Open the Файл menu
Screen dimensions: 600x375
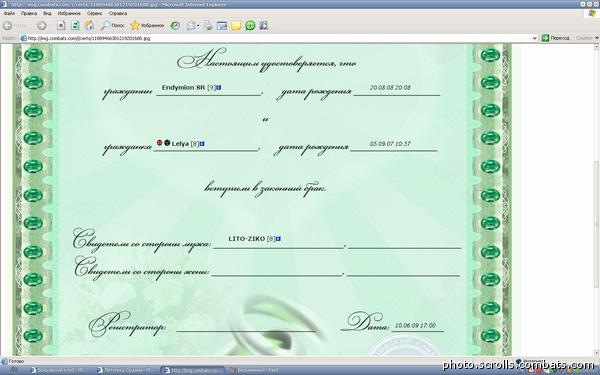pyautogui.click(x=9, y=13)
